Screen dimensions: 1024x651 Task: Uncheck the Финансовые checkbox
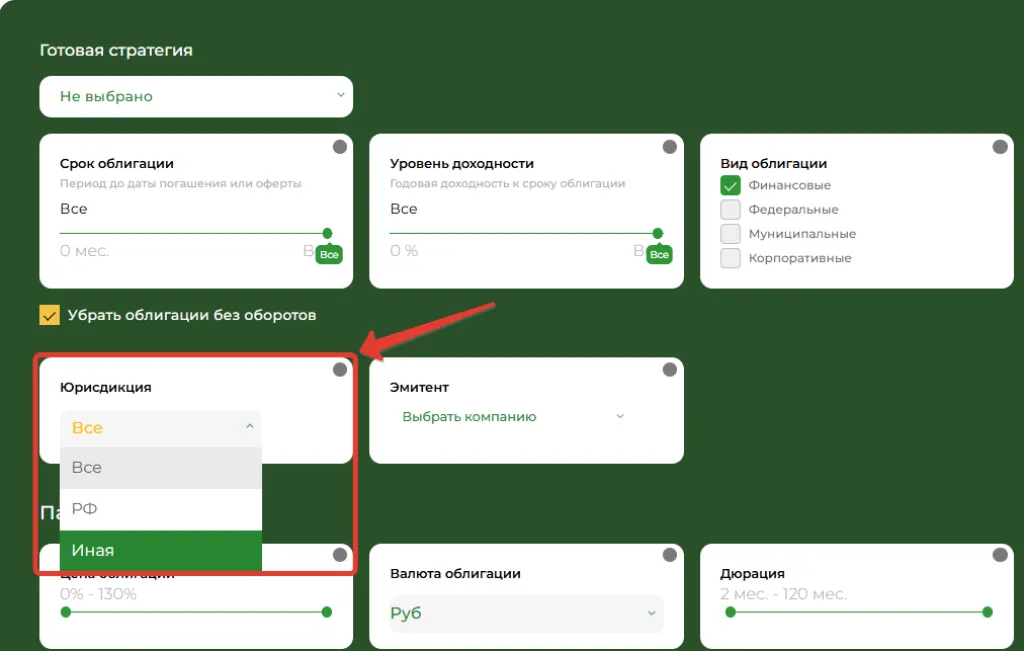tap(730, 185)
